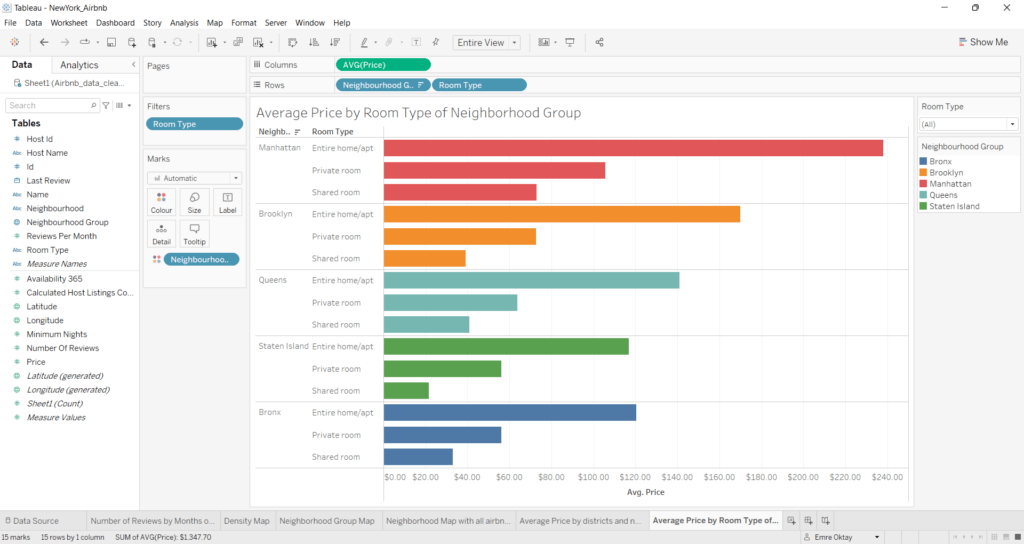Expand the Room Type (All) filter dropdown
Image resolution: width=1024 pixels, height=544 pixels.
968,124
